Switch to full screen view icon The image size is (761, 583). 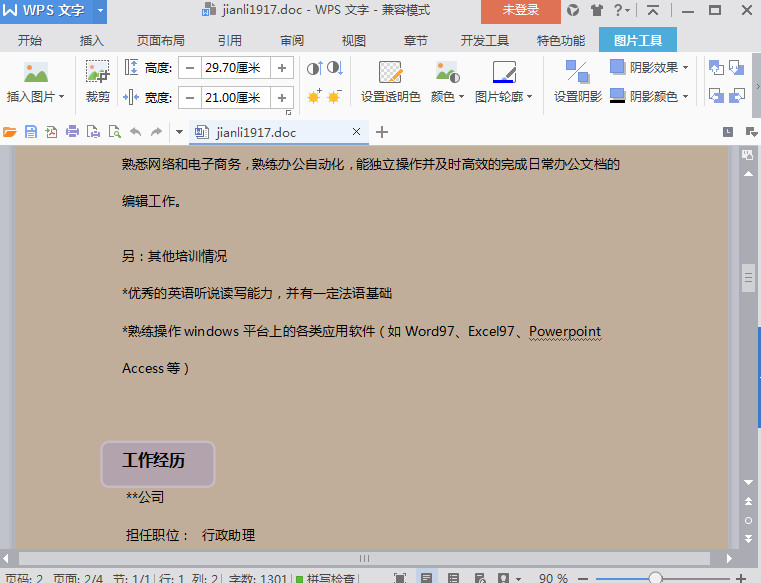pyautogui.click(x=400, y=578)
